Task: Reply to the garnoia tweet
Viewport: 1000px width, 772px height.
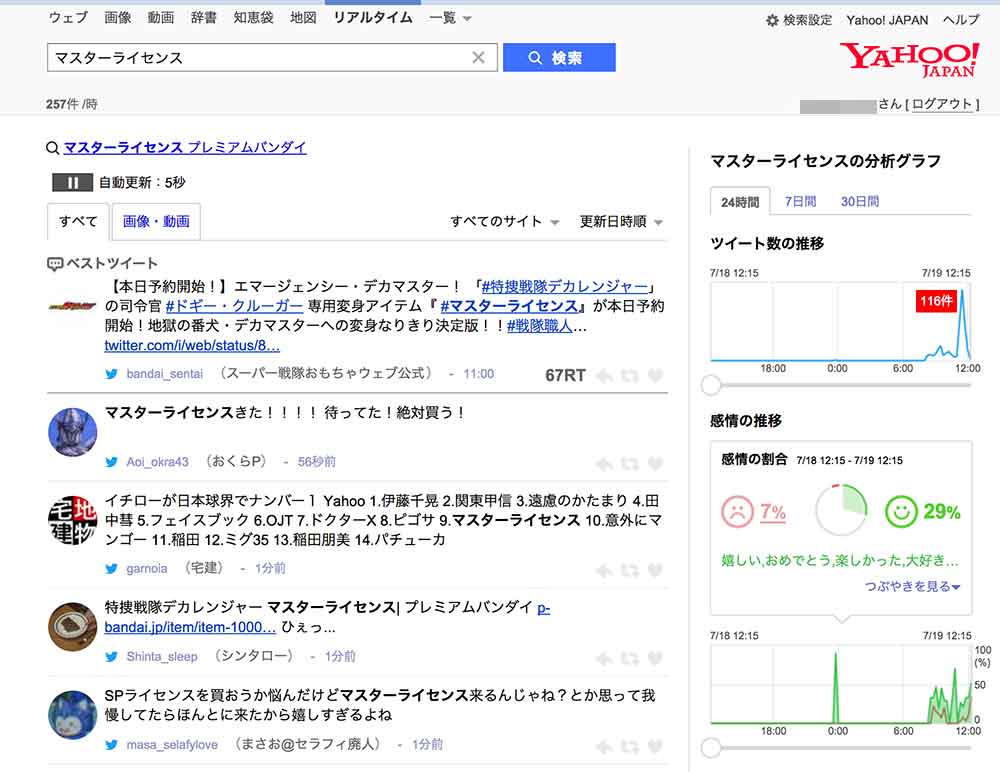Action: [604, 570]
